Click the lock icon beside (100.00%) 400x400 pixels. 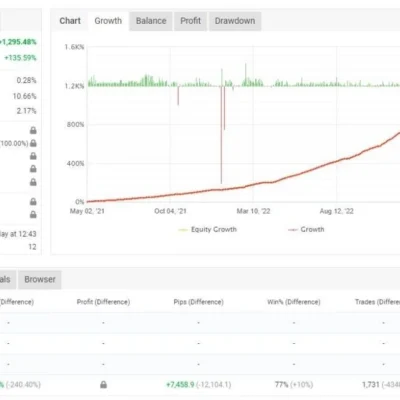click(33, 143)
